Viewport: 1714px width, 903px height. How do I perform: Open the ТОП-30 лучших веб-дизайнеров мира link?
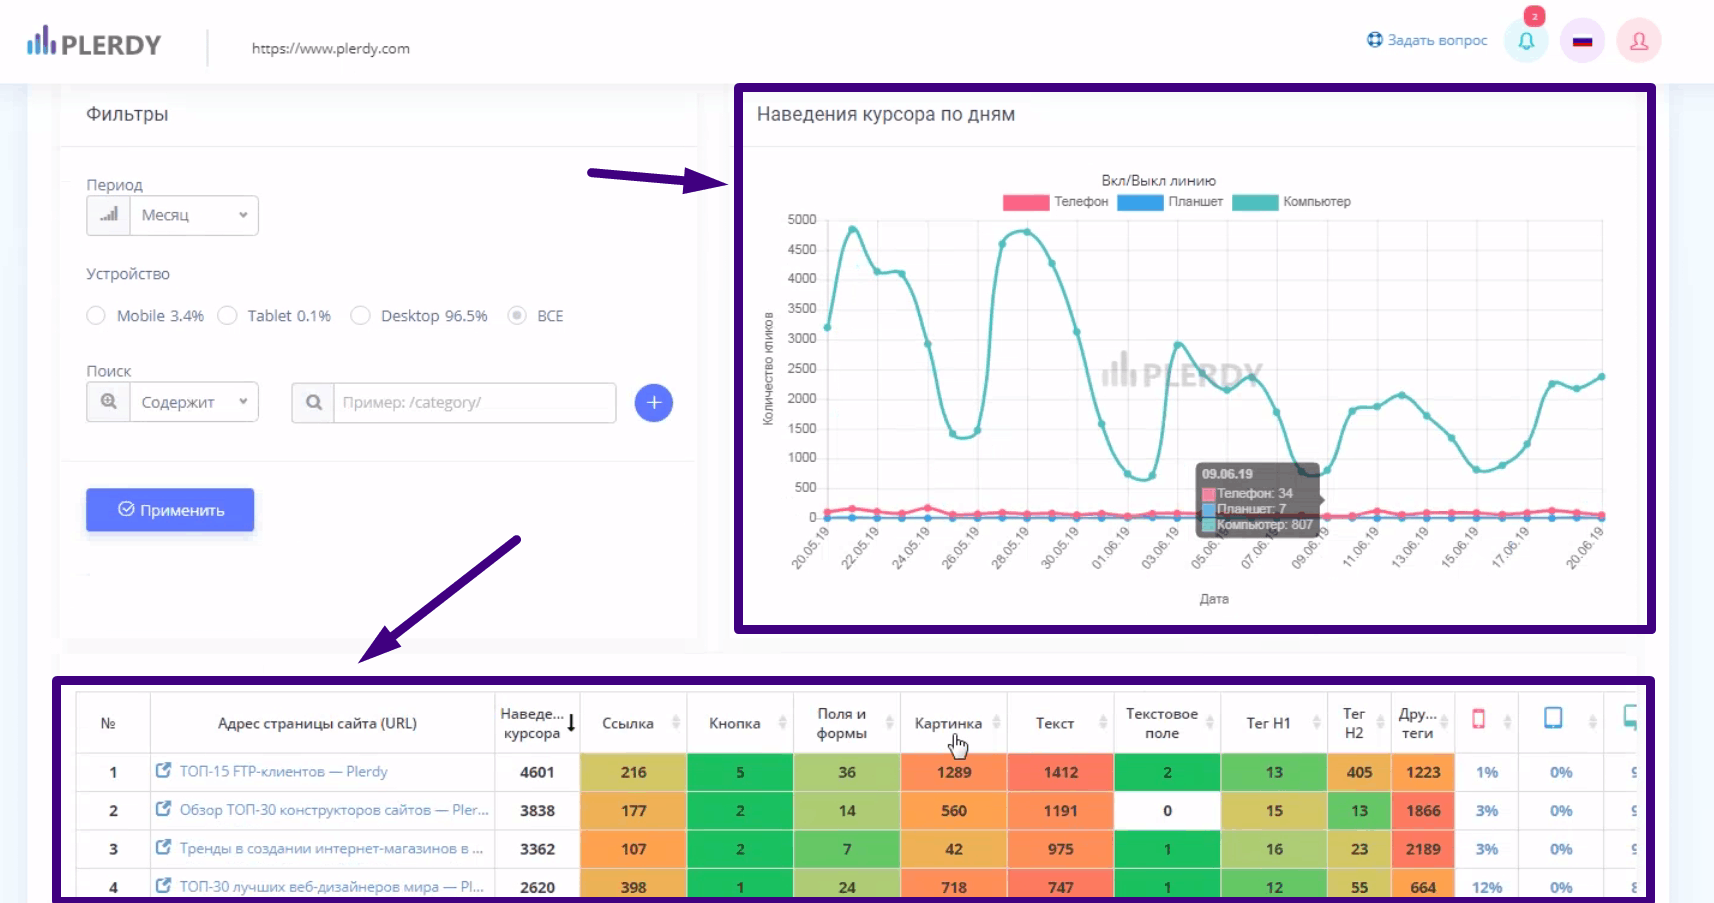331,887
